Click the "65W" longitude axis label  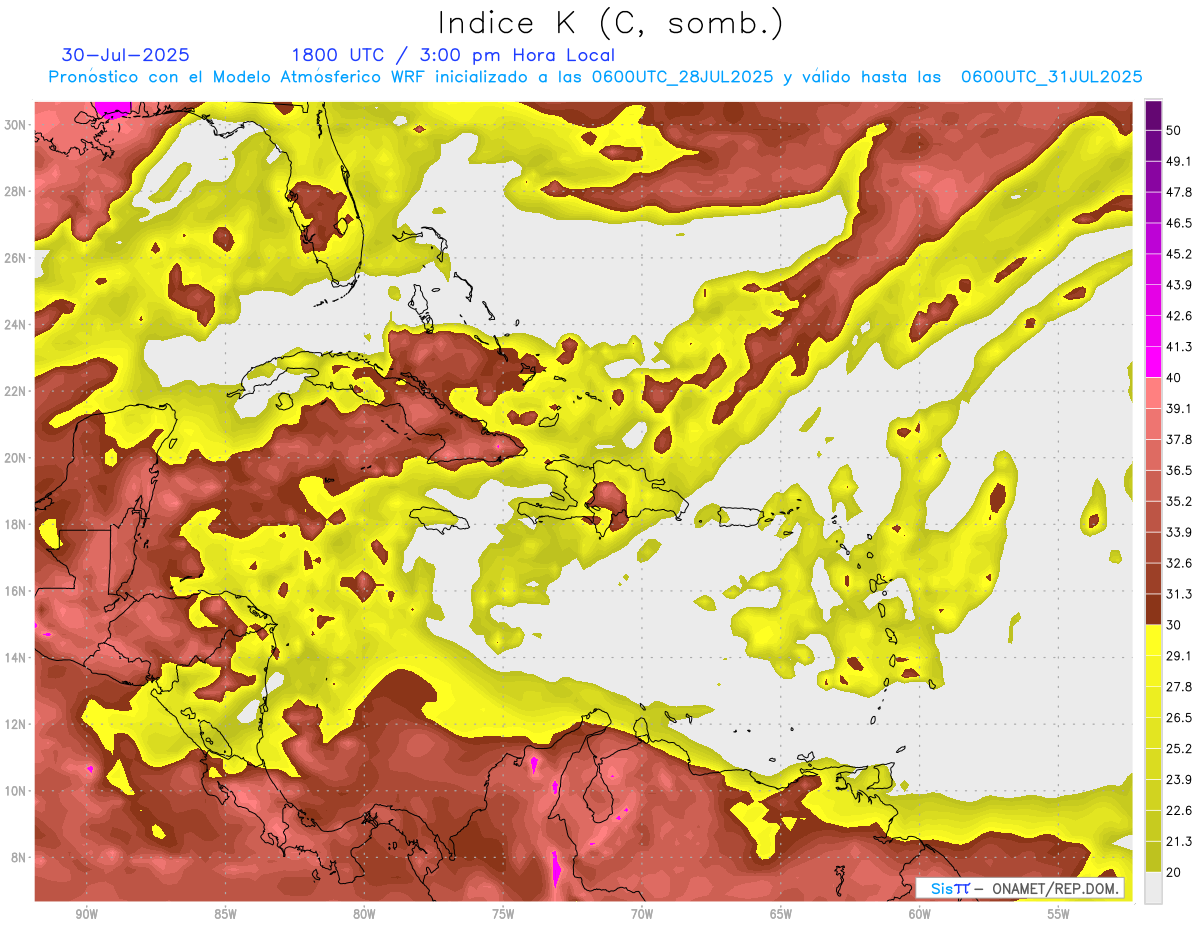[781, 914]
